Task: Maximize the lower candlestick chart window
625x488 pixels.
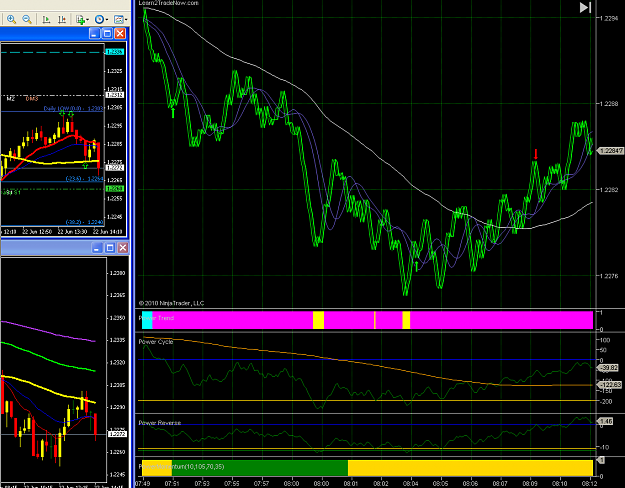Action: pos(110,248)
